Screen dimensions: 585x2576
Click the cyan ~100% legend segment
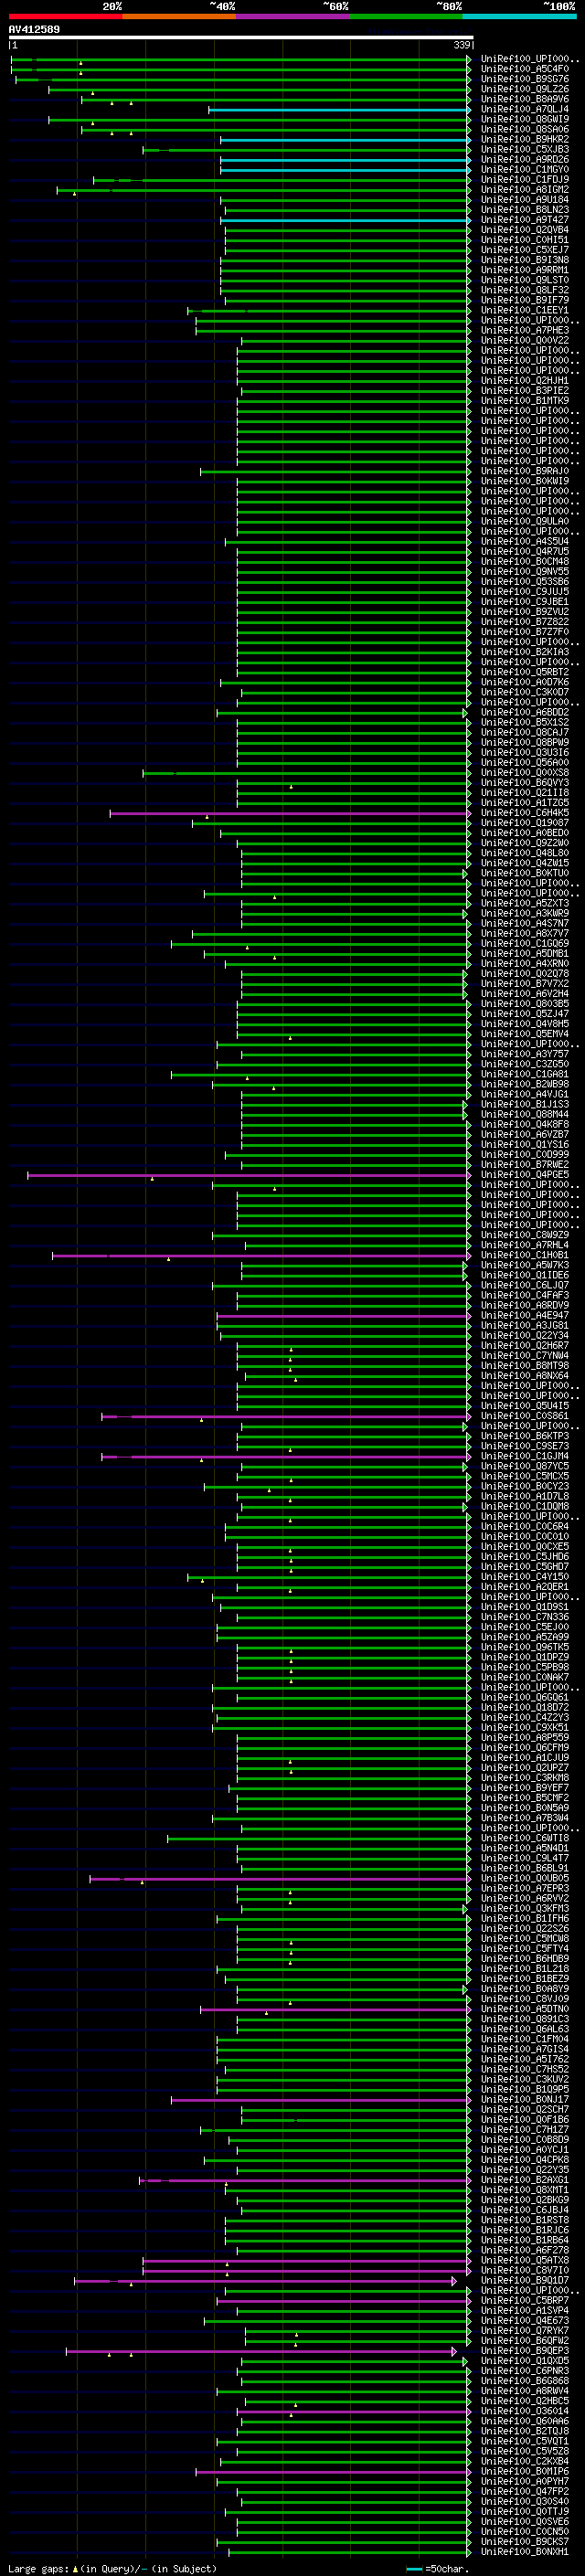pos(519,17)
